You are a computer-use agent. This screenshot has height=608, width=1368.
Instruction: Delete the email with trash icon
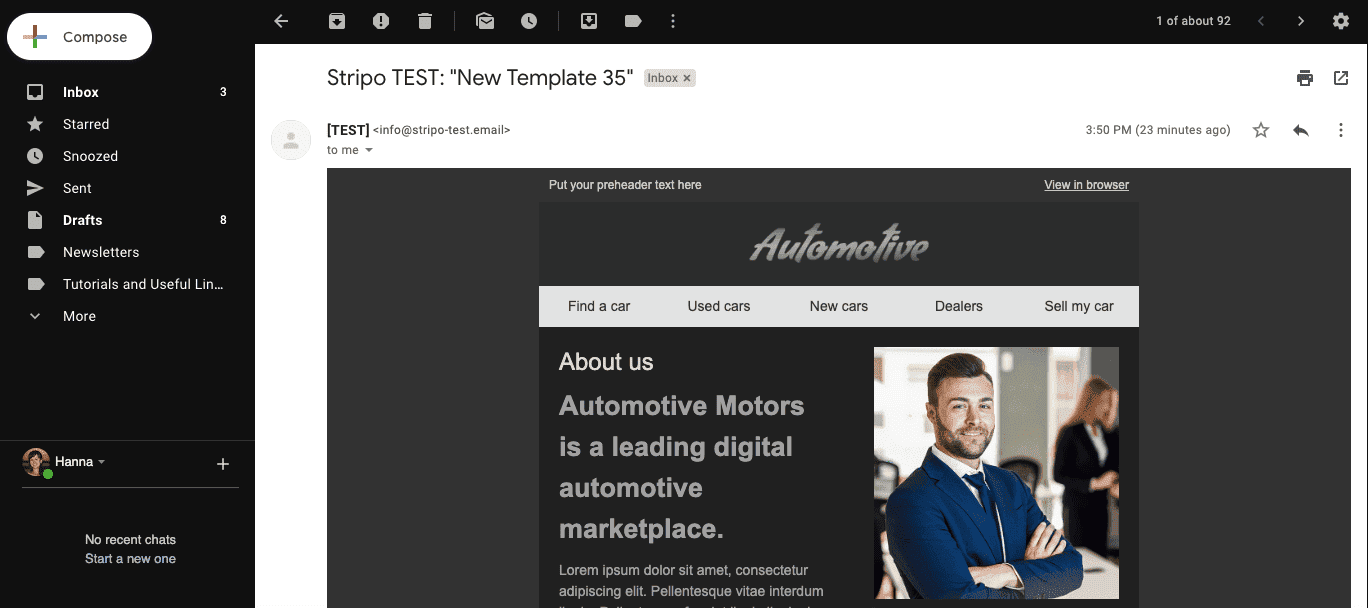425,21
